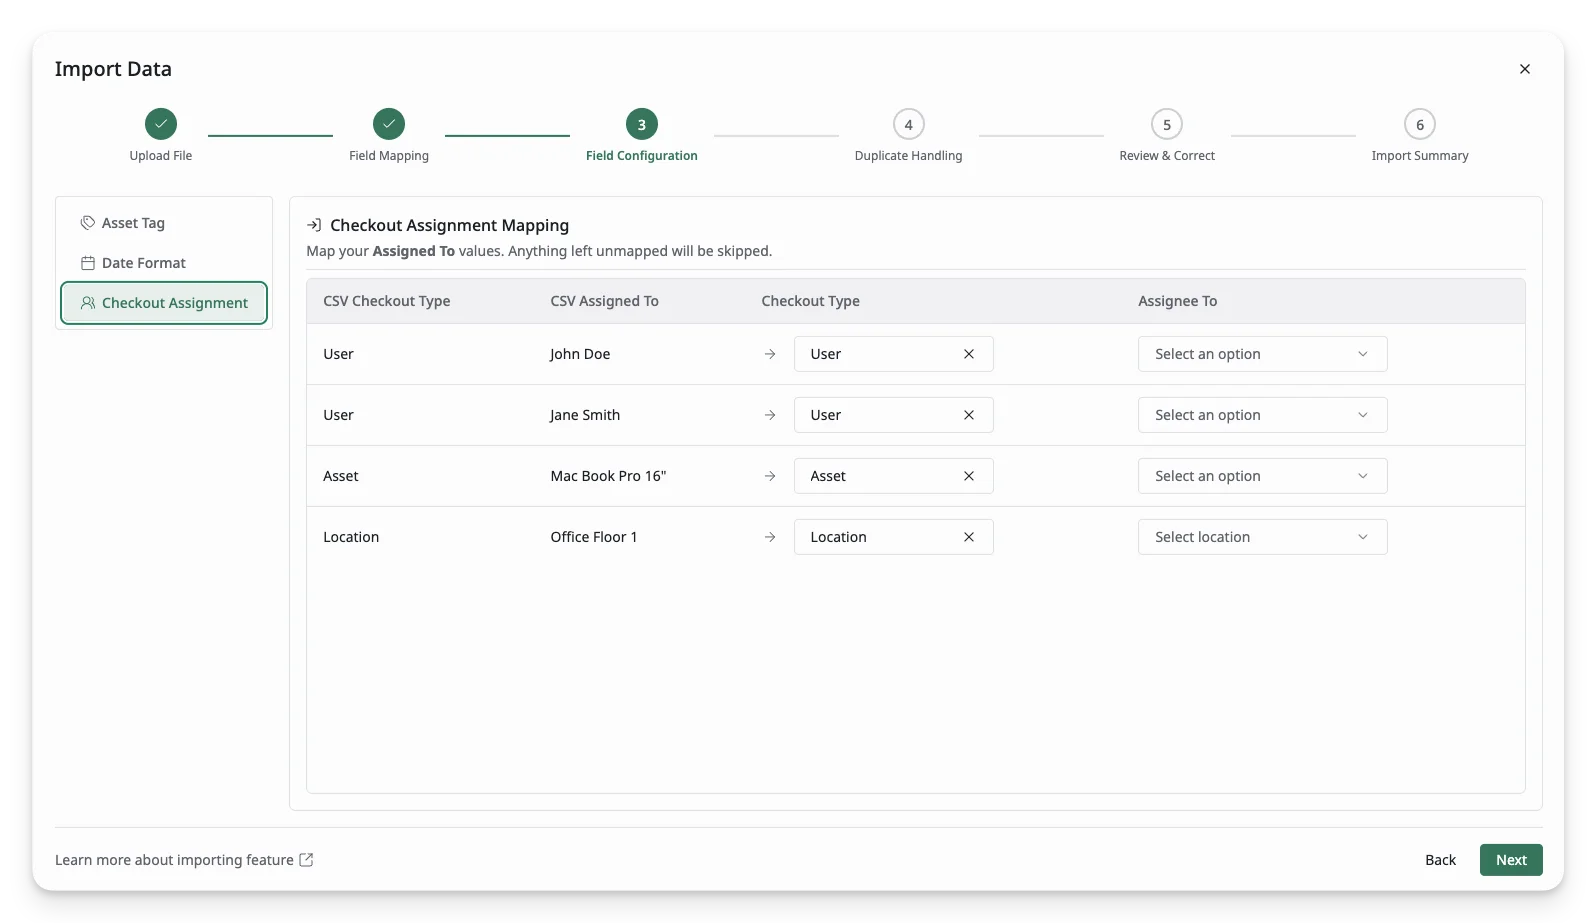This screenshot has width=1596, height=923.
Task: Clear the User checkout type for John Doe
Action: 968,354
